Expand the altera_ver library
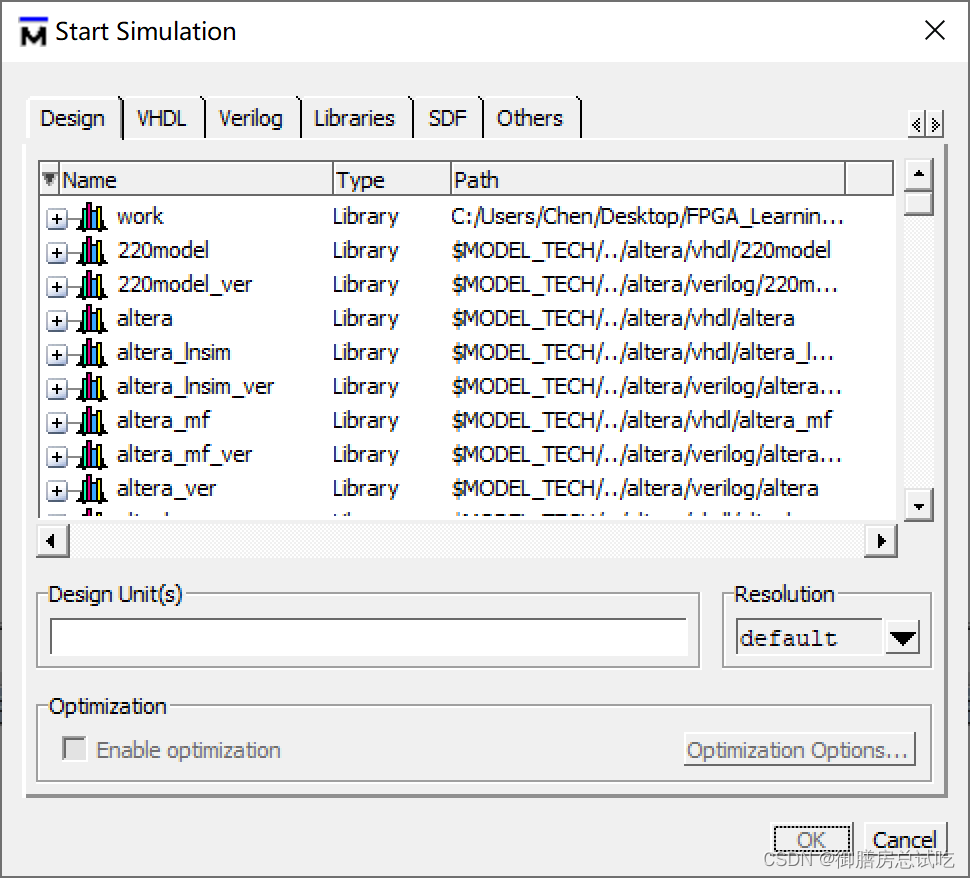970x878 pixels. click(56, 491)
